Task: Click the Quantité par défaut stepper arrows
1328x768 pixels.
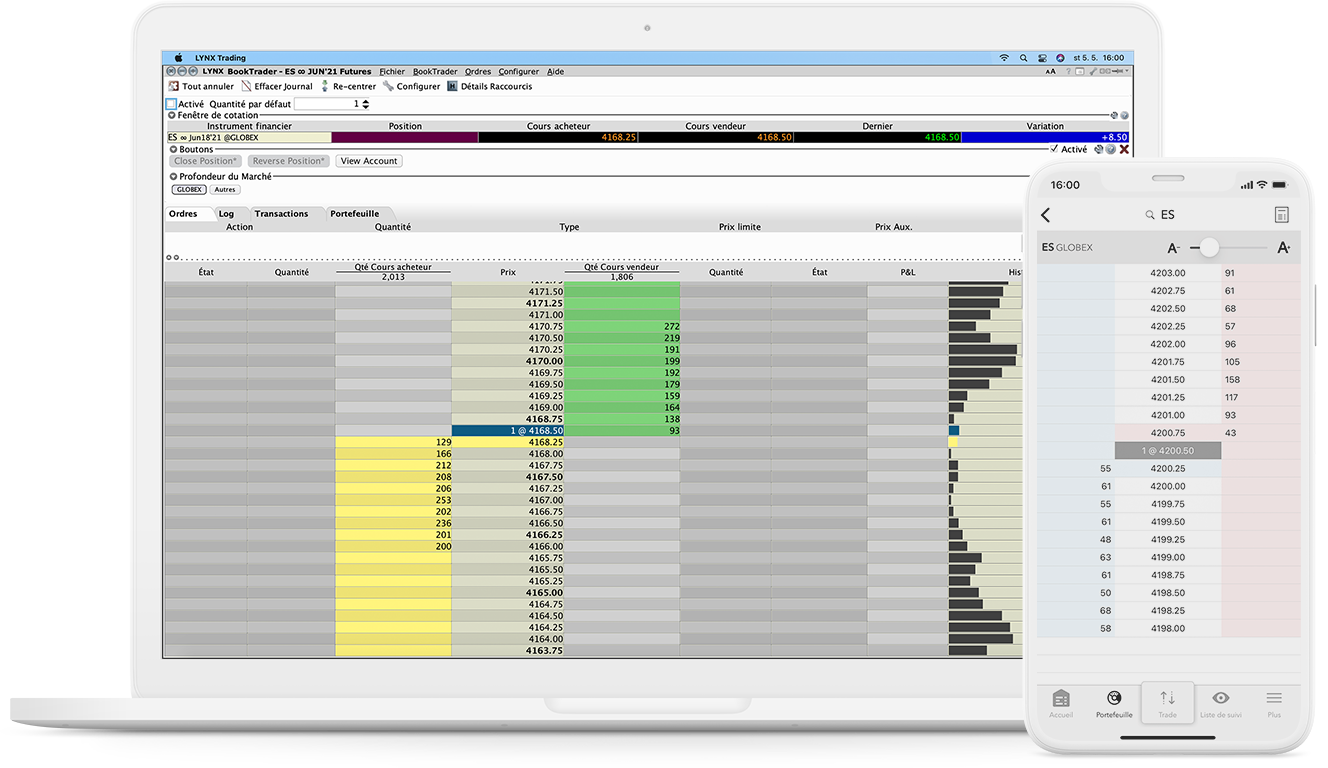Action: pyautogui.click(x=365, y=104)
